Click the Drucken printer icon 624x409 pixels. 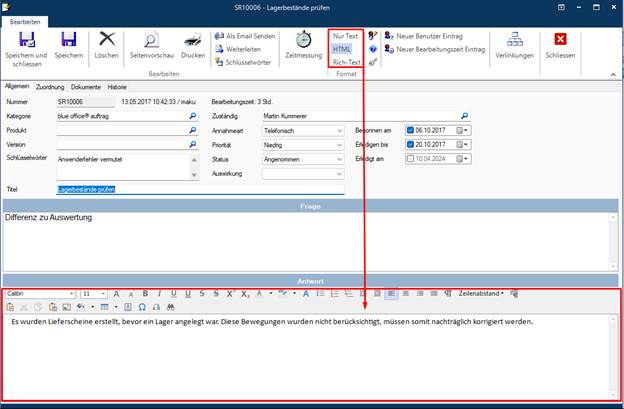(x=193, y=40)
